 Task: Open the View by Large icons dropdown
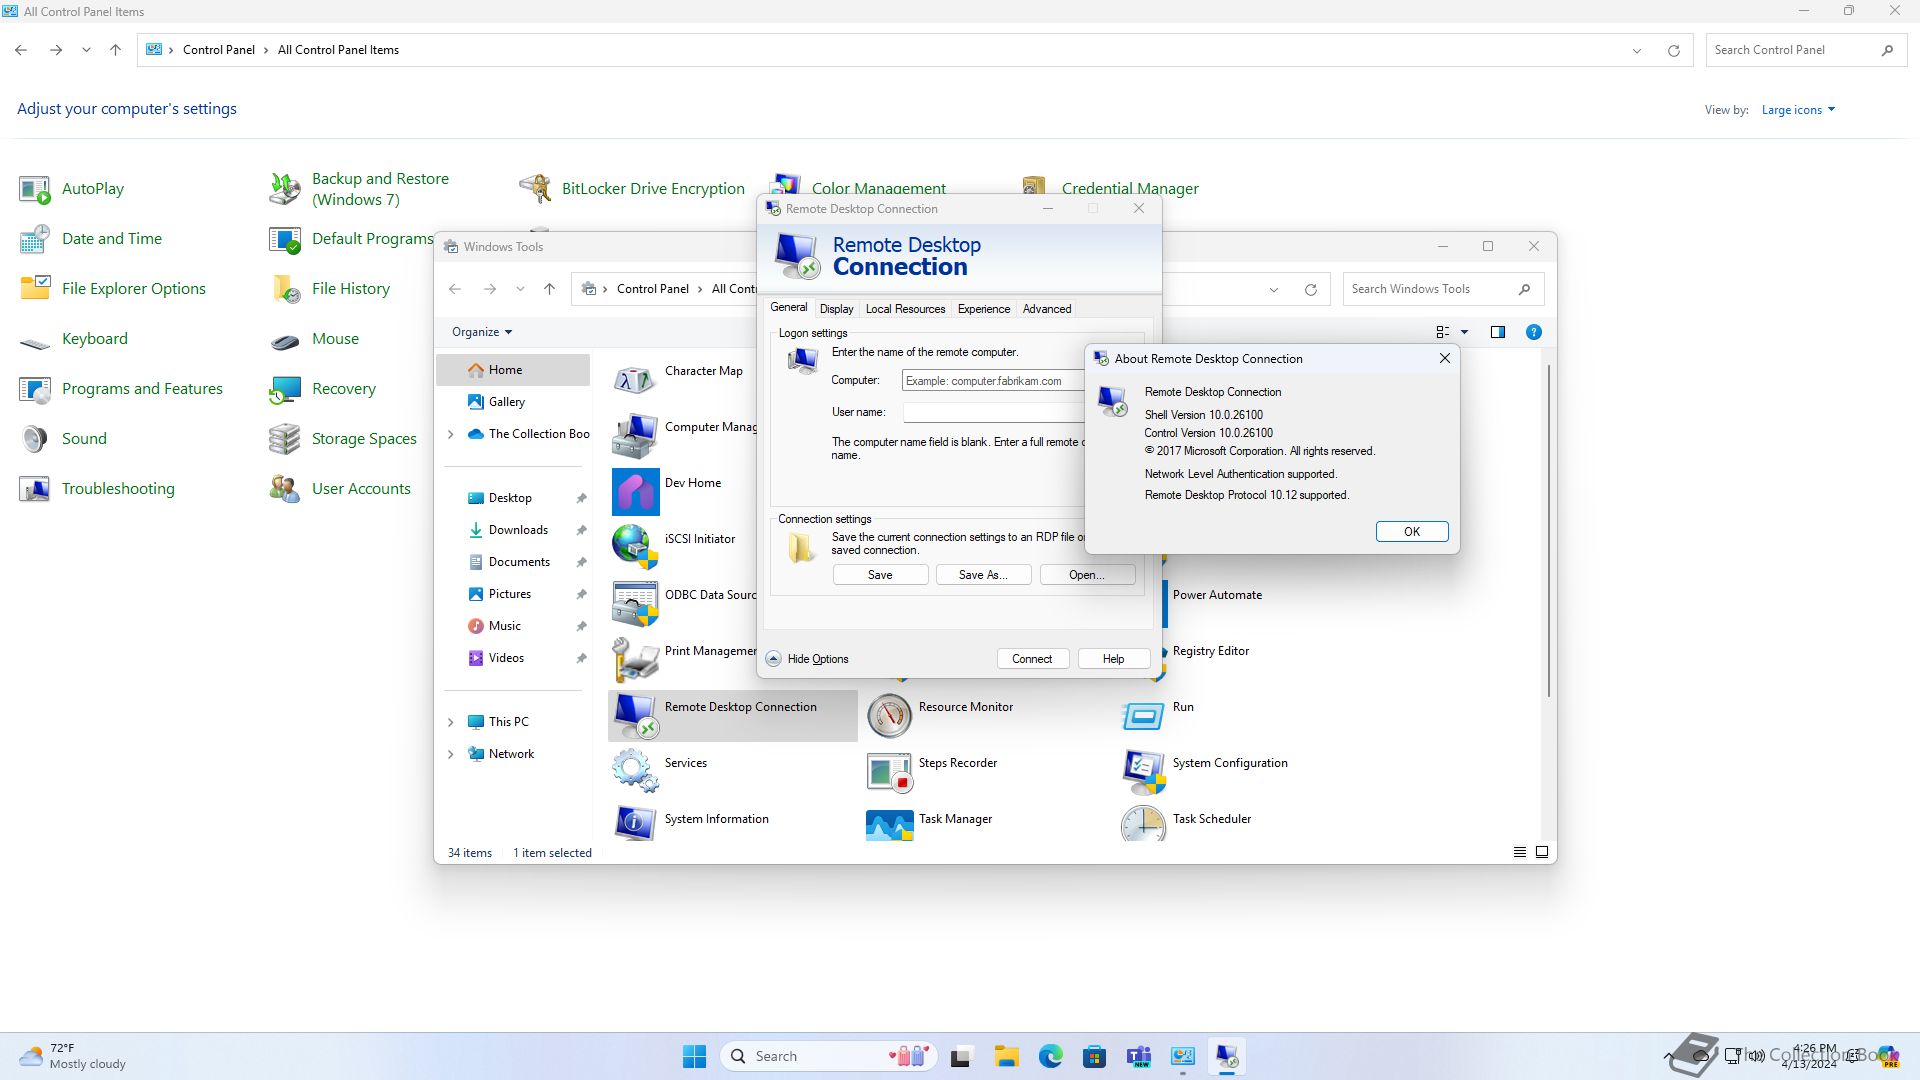pyautogui.click(x=1798, y=110)
